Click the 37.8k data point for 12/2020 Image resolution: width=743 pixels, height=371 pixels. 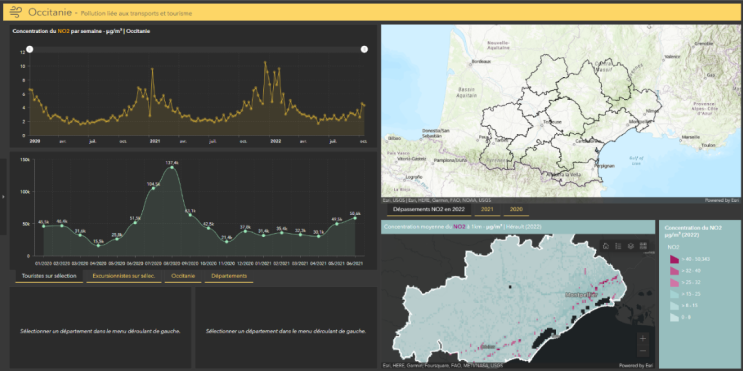tap(245, 231)
